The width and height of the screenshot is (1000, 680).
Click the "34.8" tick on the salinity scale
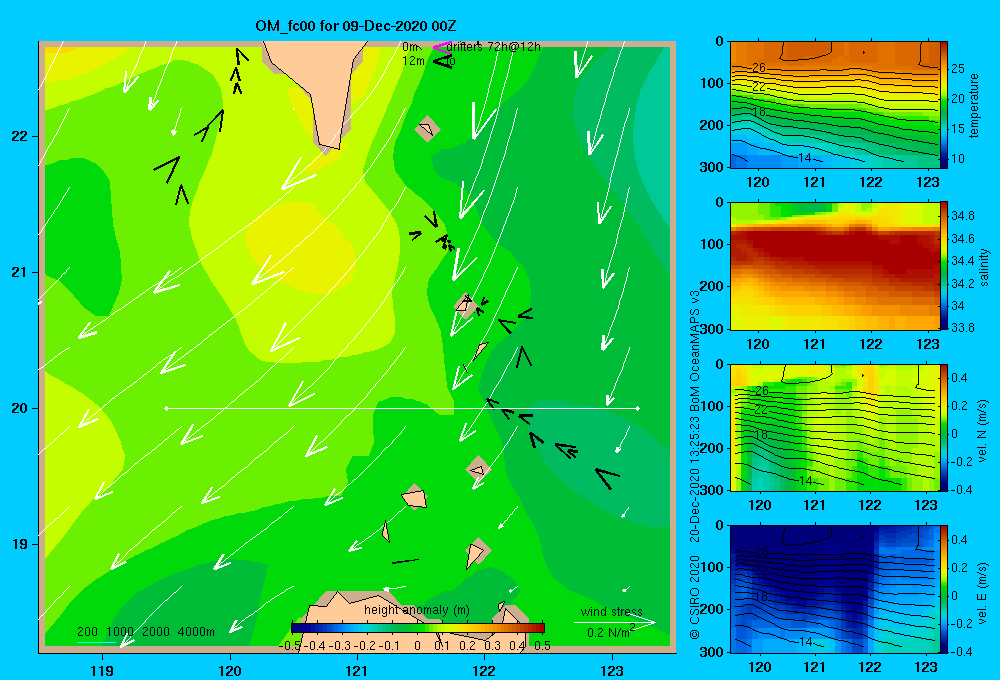tap(962, 216)
